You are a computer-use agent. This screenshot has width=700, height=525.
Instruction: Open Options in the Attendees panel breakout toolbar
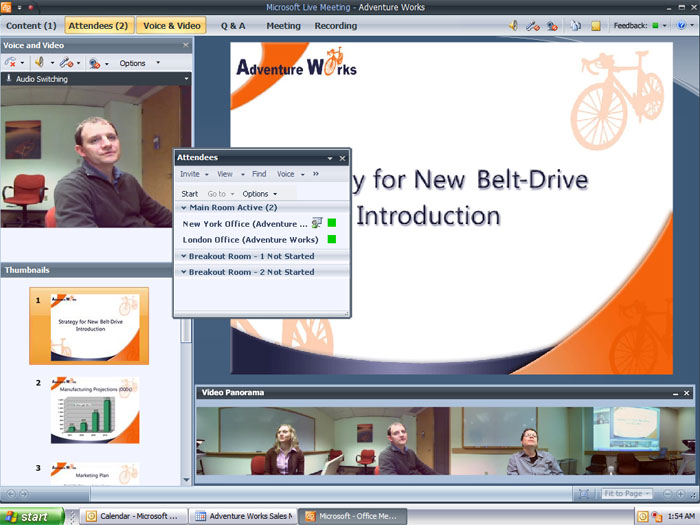click(259, 194)
